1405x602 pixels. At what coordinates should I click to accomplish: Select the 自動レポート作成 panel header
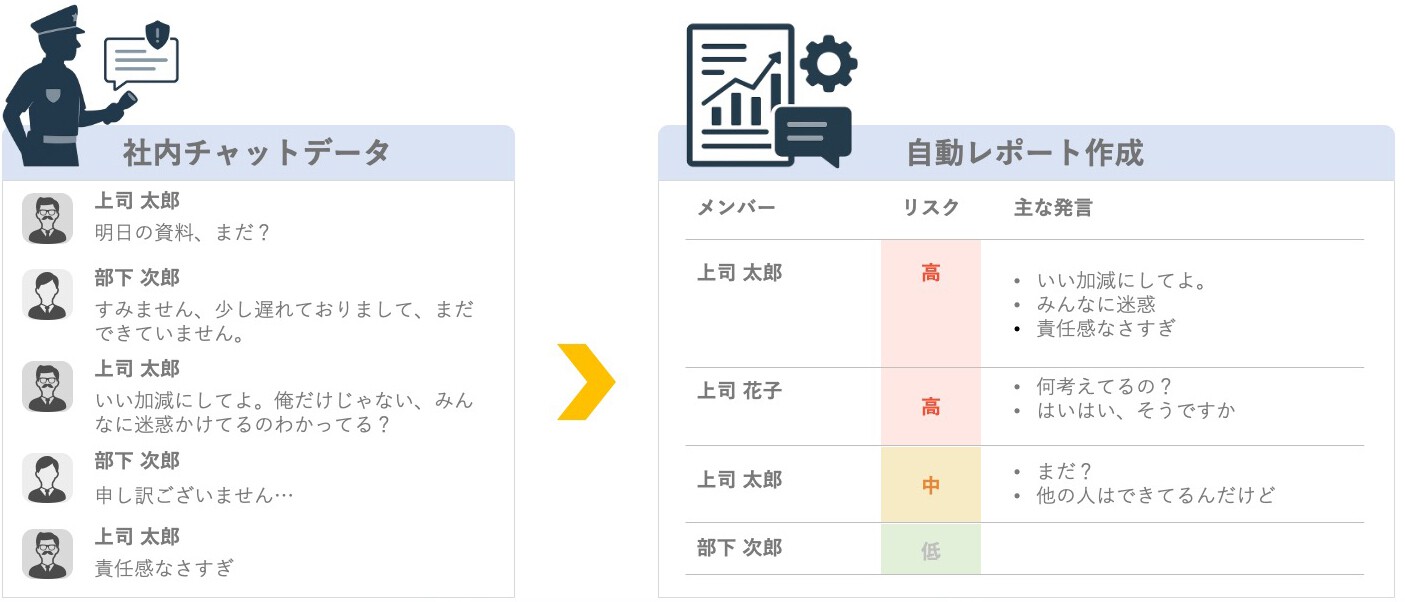pyautogui.click(x=1025, y=153)
